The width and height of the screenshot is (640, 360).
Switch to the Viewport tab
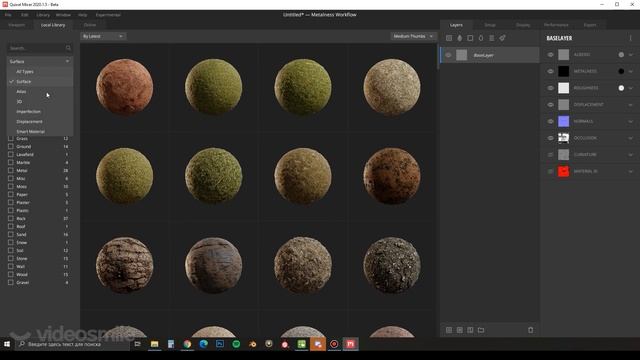click(17, 25)
